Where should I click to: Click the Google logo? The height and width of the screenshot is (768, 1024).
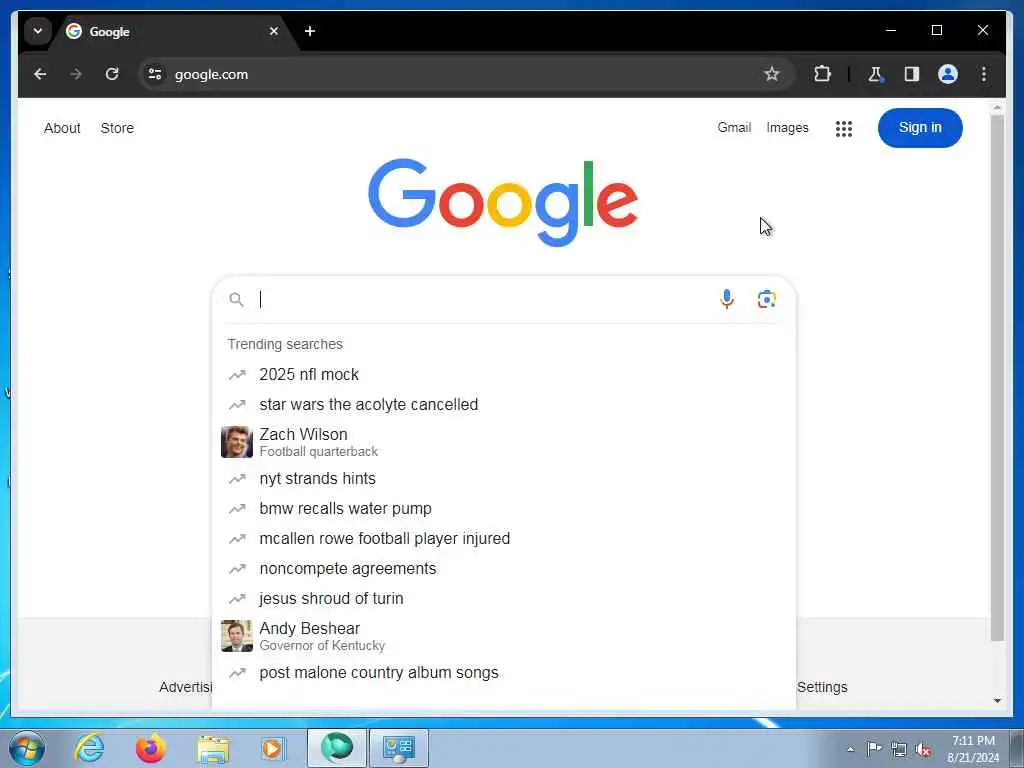point(503,202)
